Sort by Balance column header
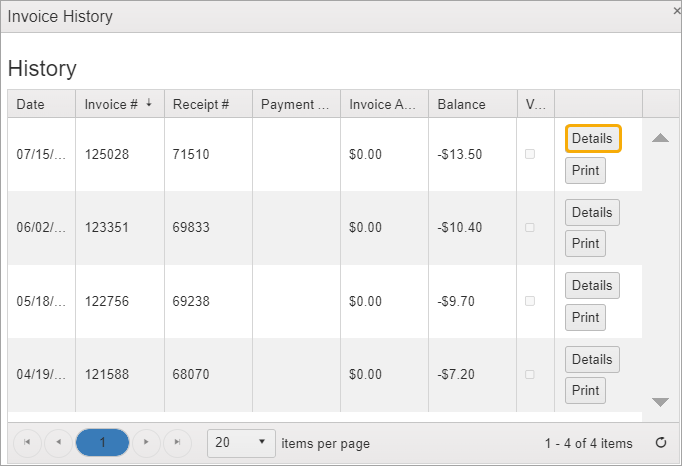The height and width of the screenshot is (466, 682). click(x=461, y=104)
